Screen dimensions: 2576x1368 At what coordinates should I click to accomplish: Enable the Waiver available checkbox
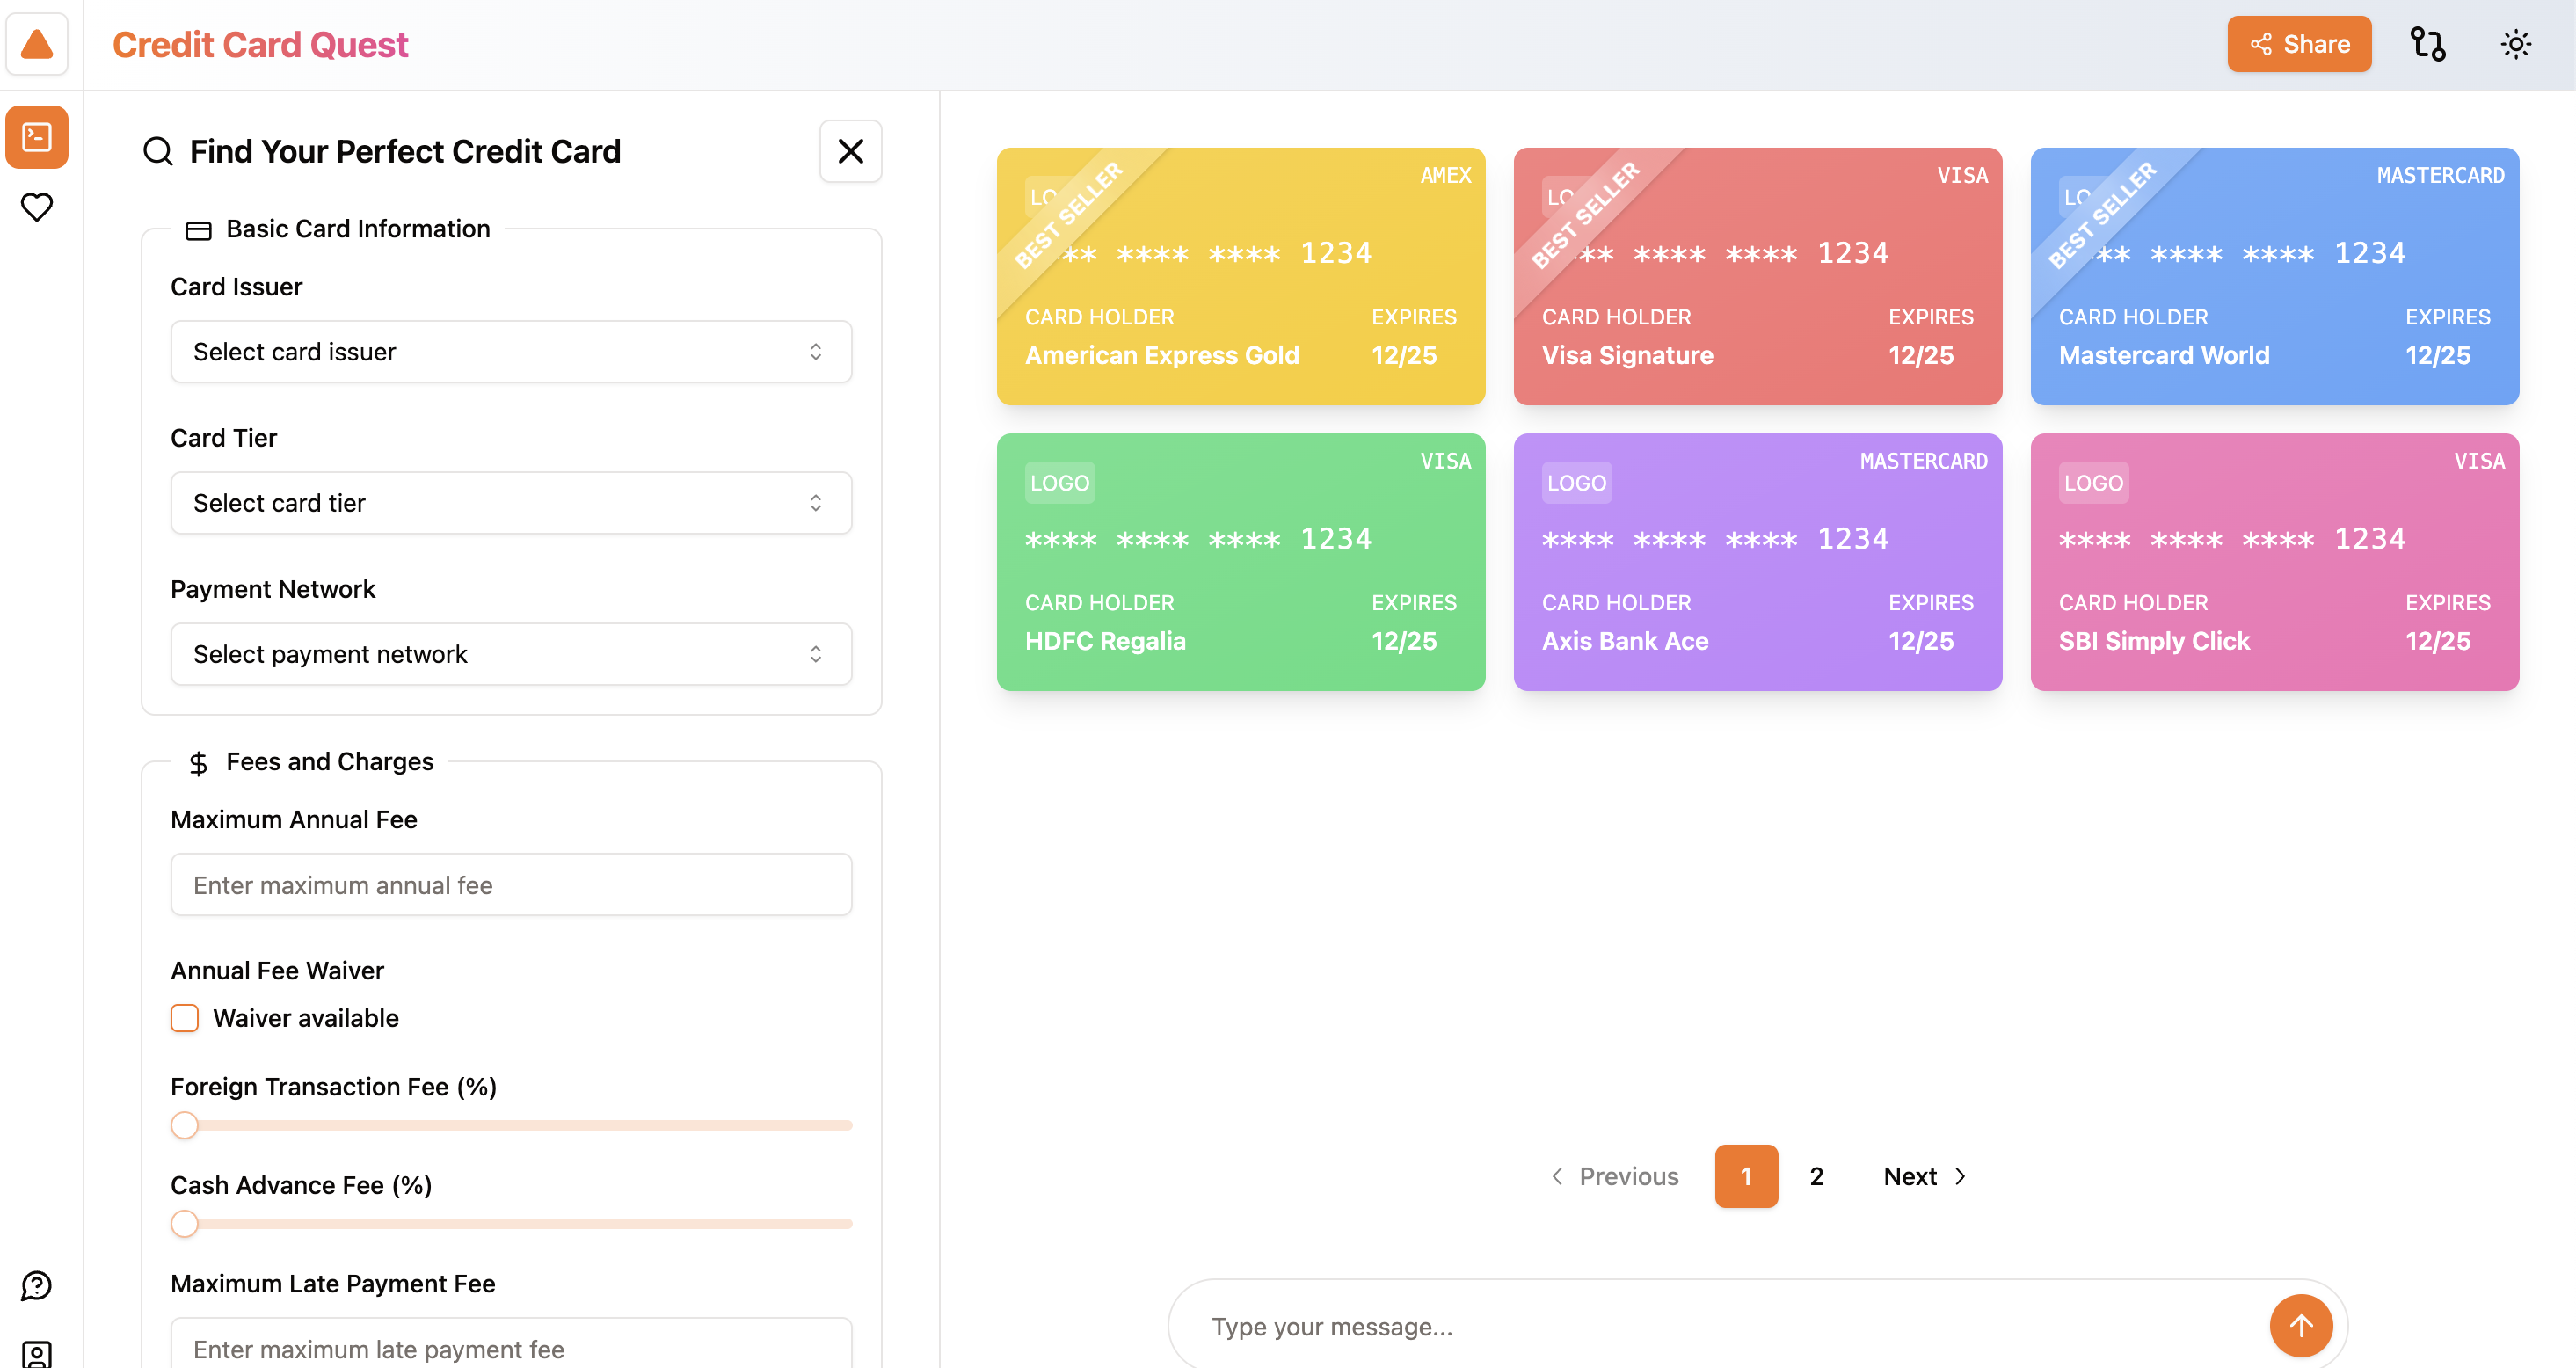[x=185, y=1018]
